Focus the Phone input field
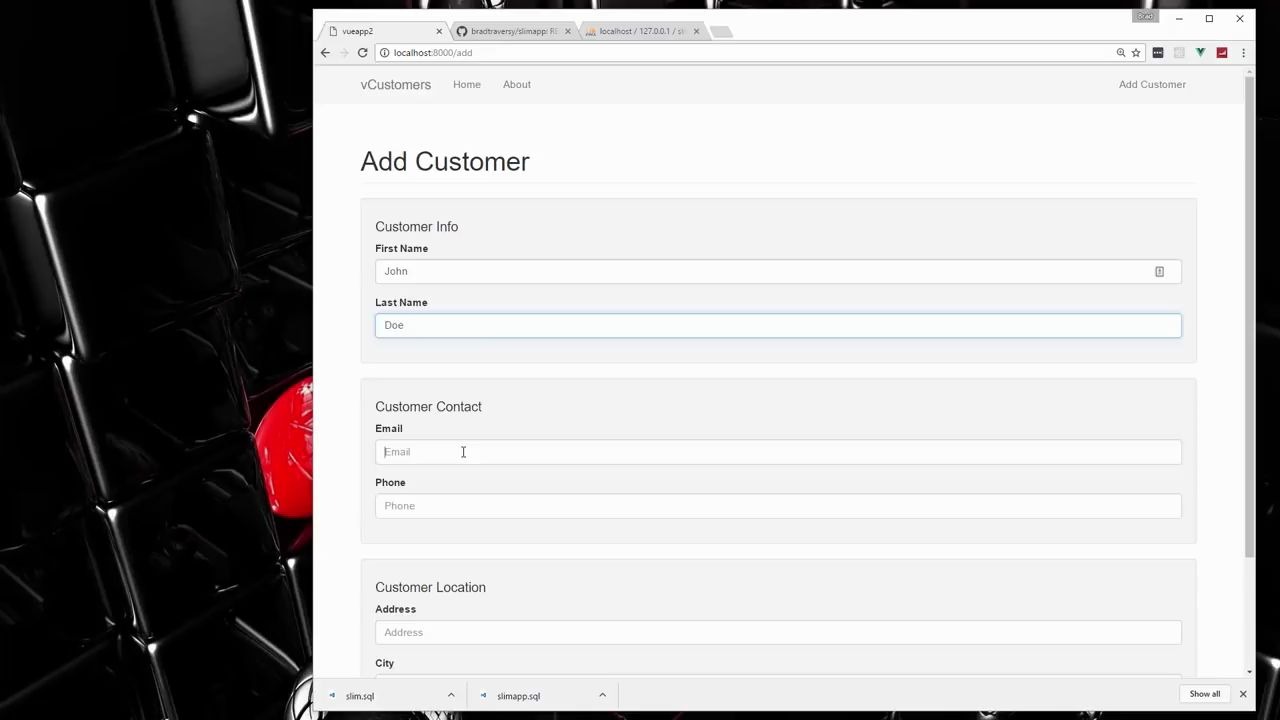 point(778,506)
